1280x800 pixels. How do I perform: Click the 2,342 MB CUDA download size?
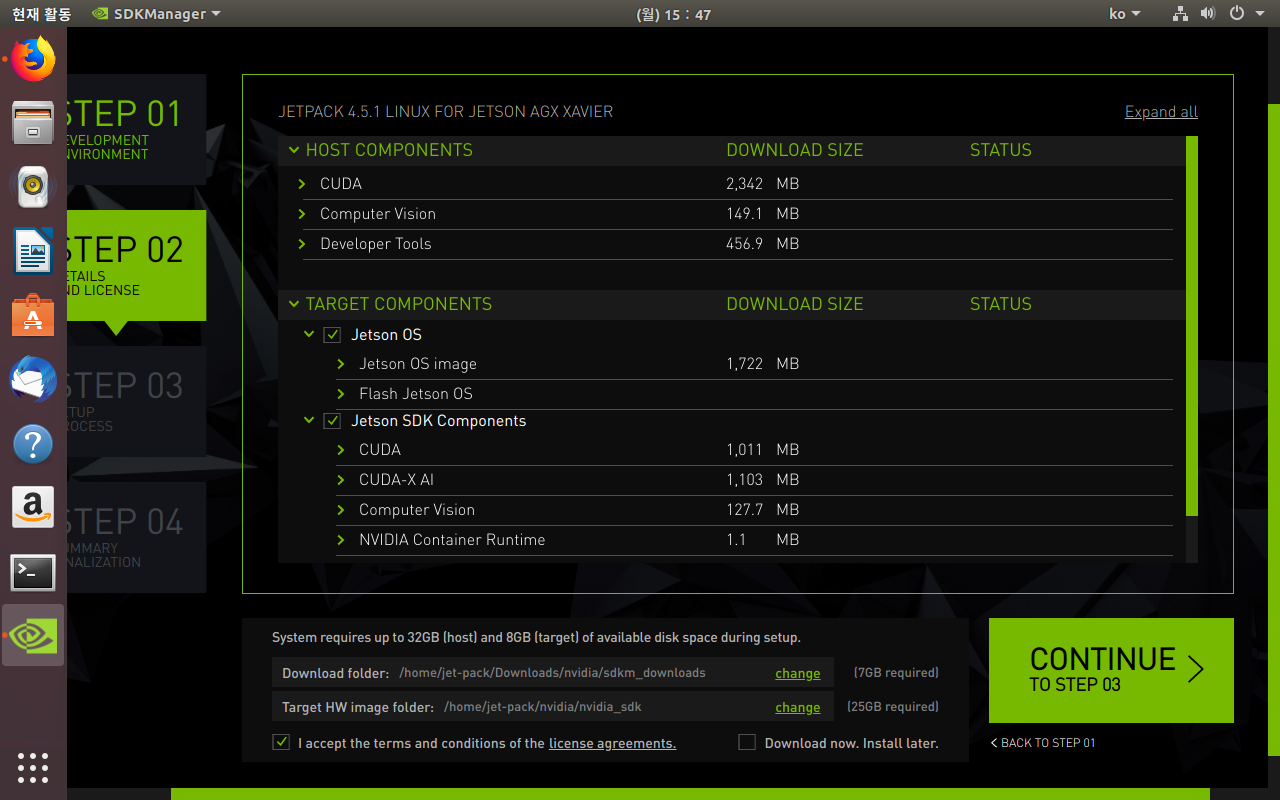[x=762, y=184]
